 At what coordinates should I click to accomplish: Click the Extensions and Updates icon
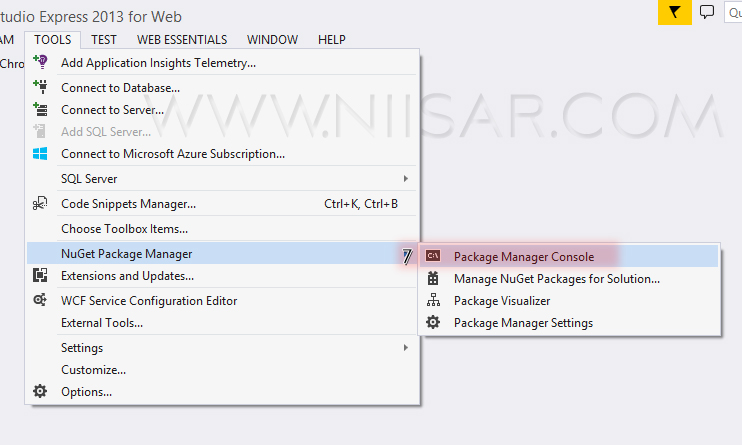click(40, 275)
